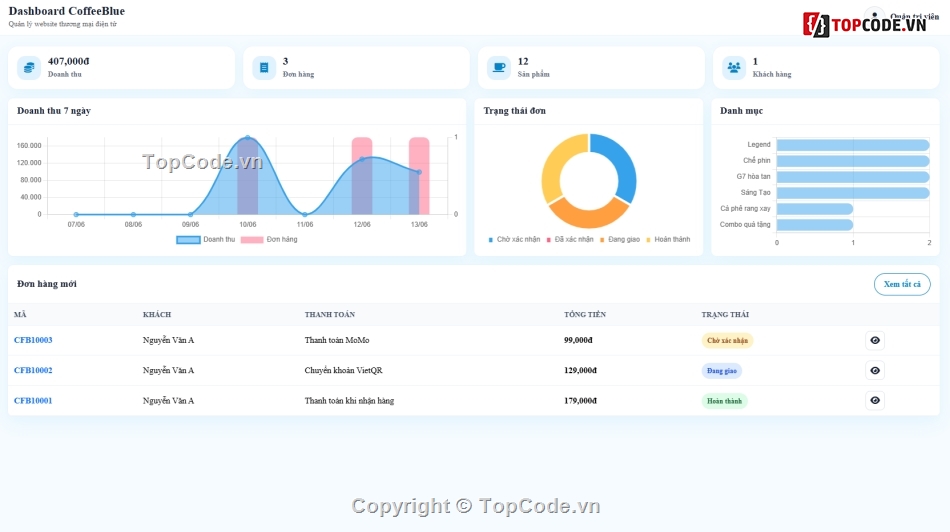Image resolution: width=950 pixels, height=532 pixels.
Task: Click the Xem tất cả button
Action: coord(902,284)
